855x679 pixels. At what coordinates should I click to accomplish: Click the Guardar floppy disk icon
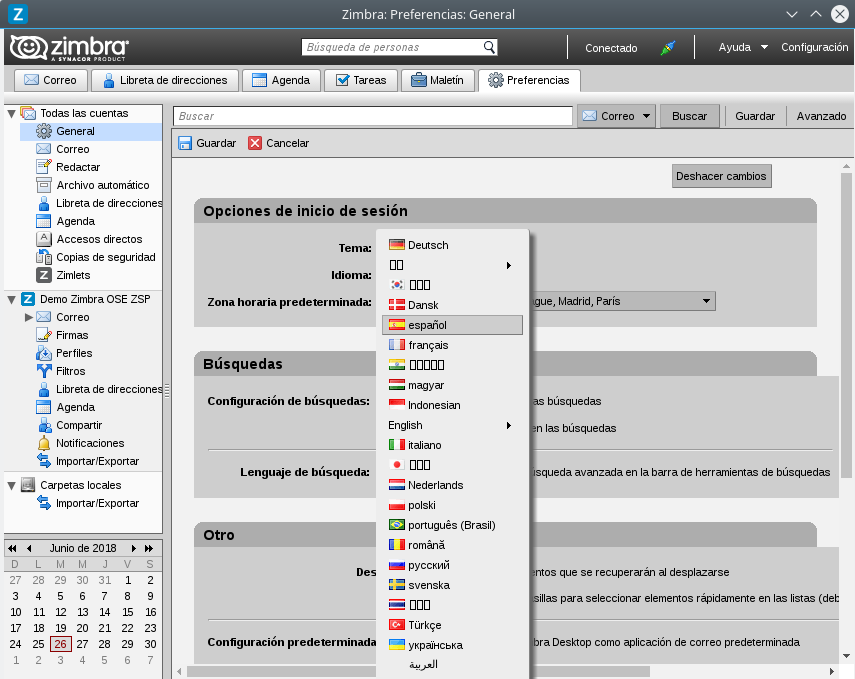pos(185,143)
